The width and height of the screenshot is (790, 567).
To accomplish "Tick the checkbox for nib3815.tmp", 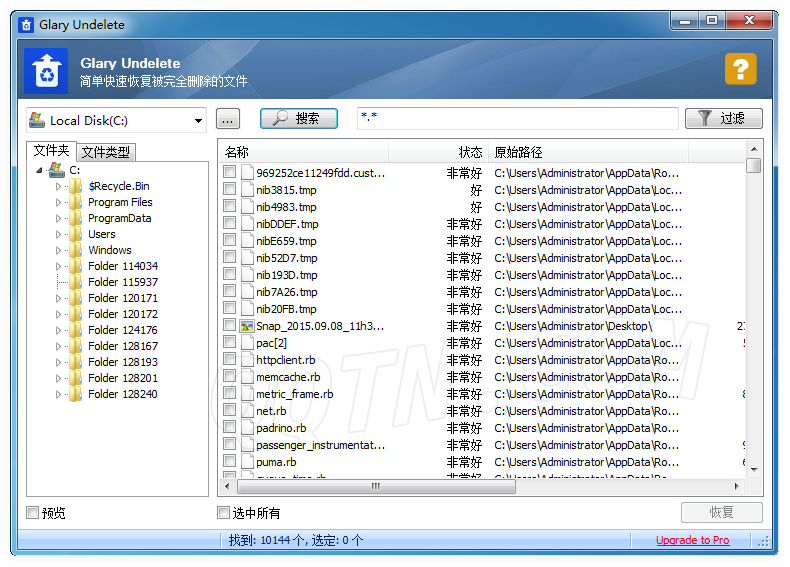I will [x=230, y=190].
